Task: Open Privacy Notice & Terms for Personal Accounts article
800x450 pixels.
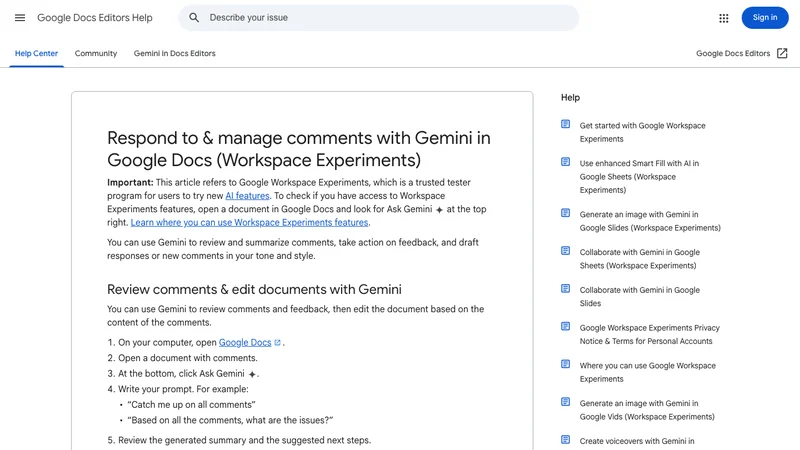Action: click(x=649, y=334)
